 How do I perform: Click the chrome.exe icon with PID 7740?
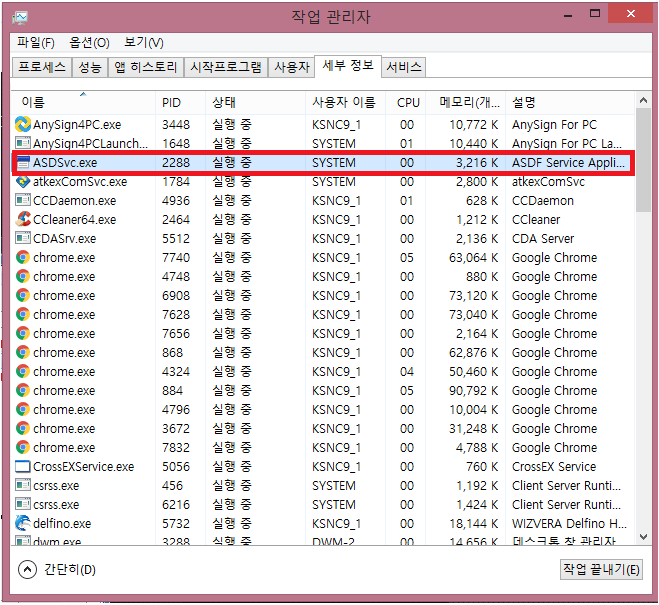[23, 258]
